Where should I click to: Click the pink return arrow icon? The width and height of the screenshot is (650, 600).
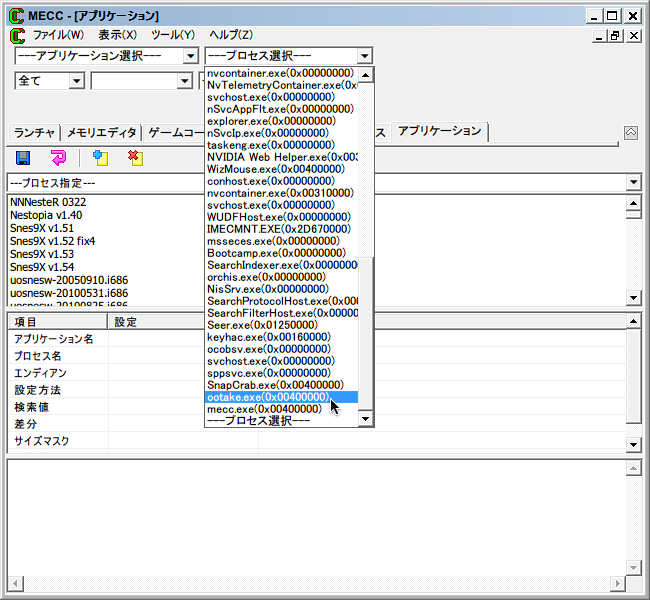point(58,158)
